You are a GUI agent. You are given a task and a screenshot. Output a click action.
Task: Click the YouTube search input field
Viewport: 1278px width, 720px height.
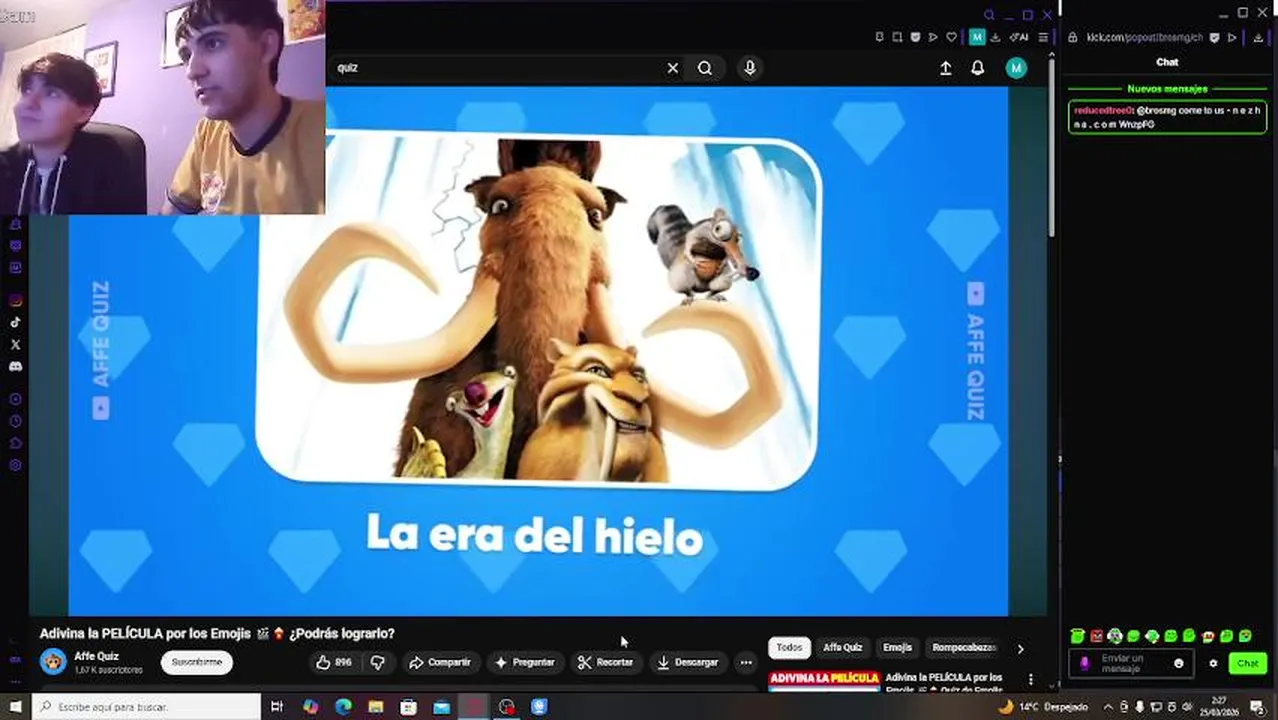[495, 68]
